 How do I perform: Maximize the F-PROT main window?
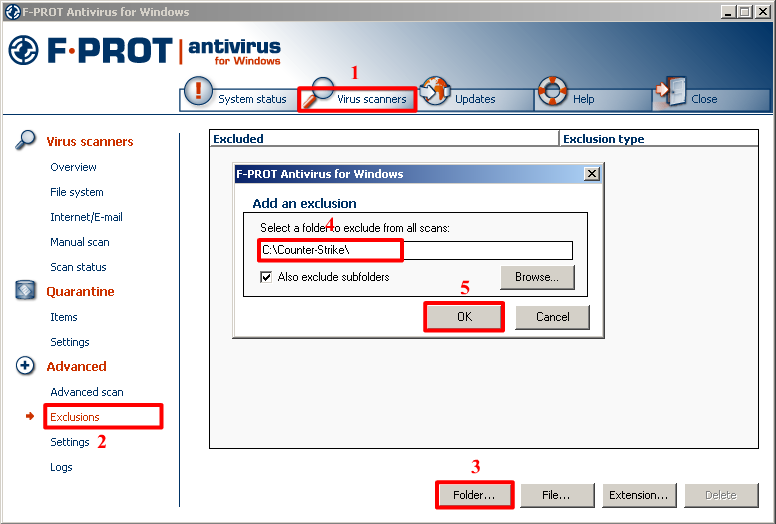coord(744,11)
